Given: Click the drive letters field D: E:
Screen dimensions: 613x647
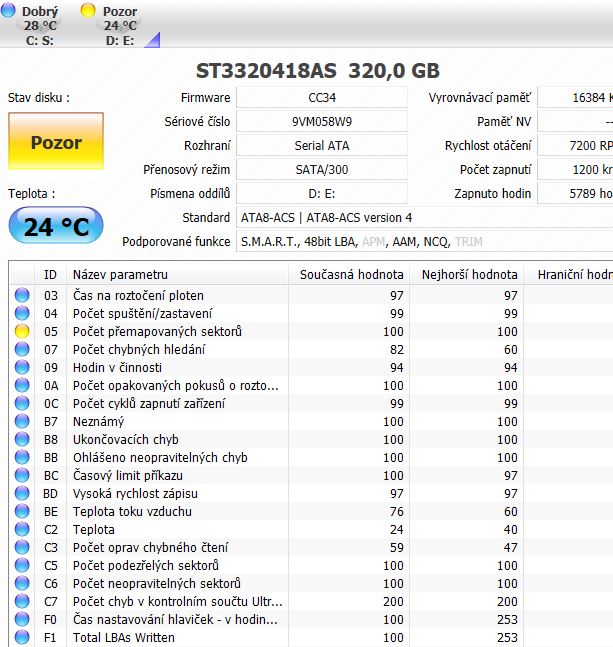Looking at the screenshot, I should [322, 194].
